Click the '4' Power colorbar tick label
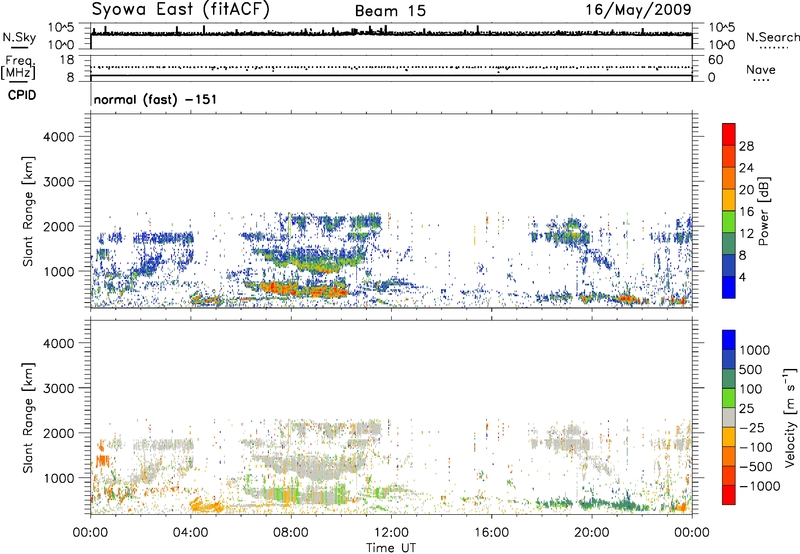Screen dimensions: 800x554 (x=743, y=278)
